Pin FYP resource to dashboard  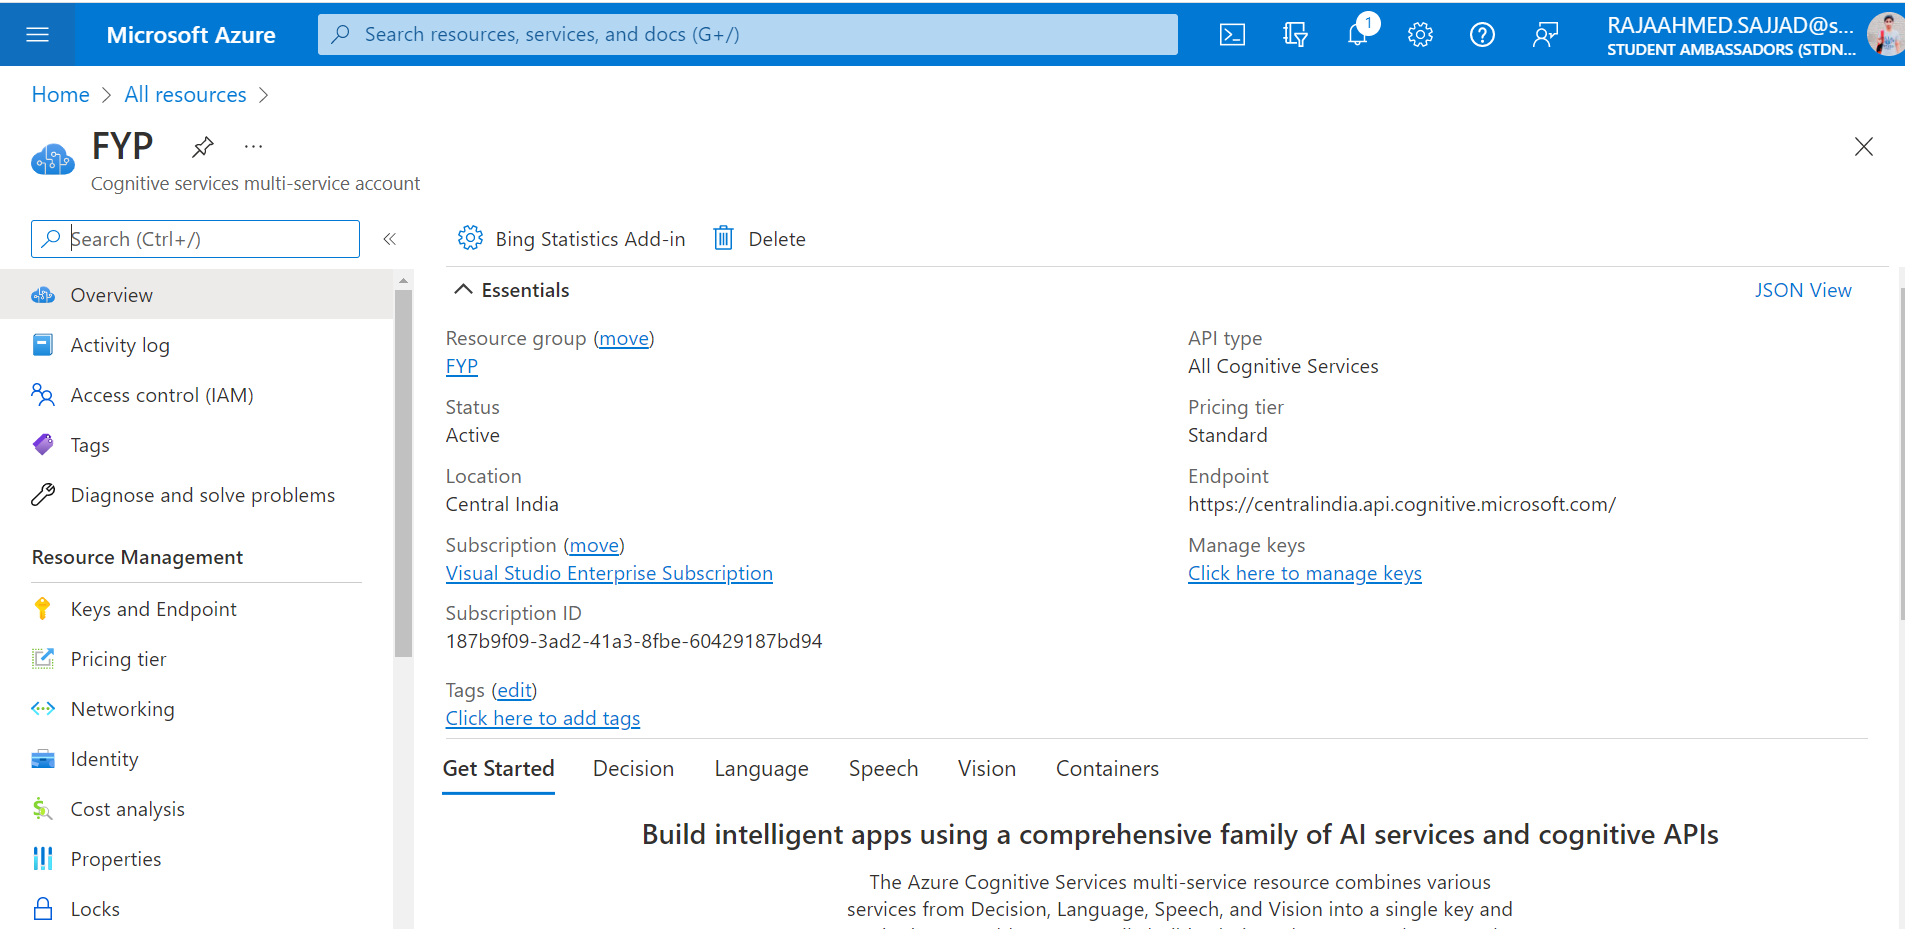pyautogui.click(x=203, y=147)
